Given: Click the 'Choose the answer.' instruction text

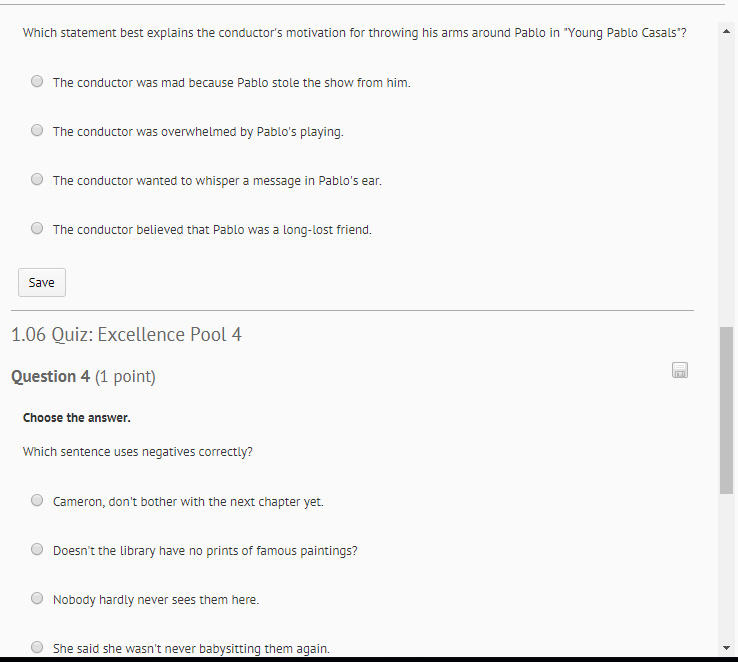Looking at the screenshot, I should (77, 418).
